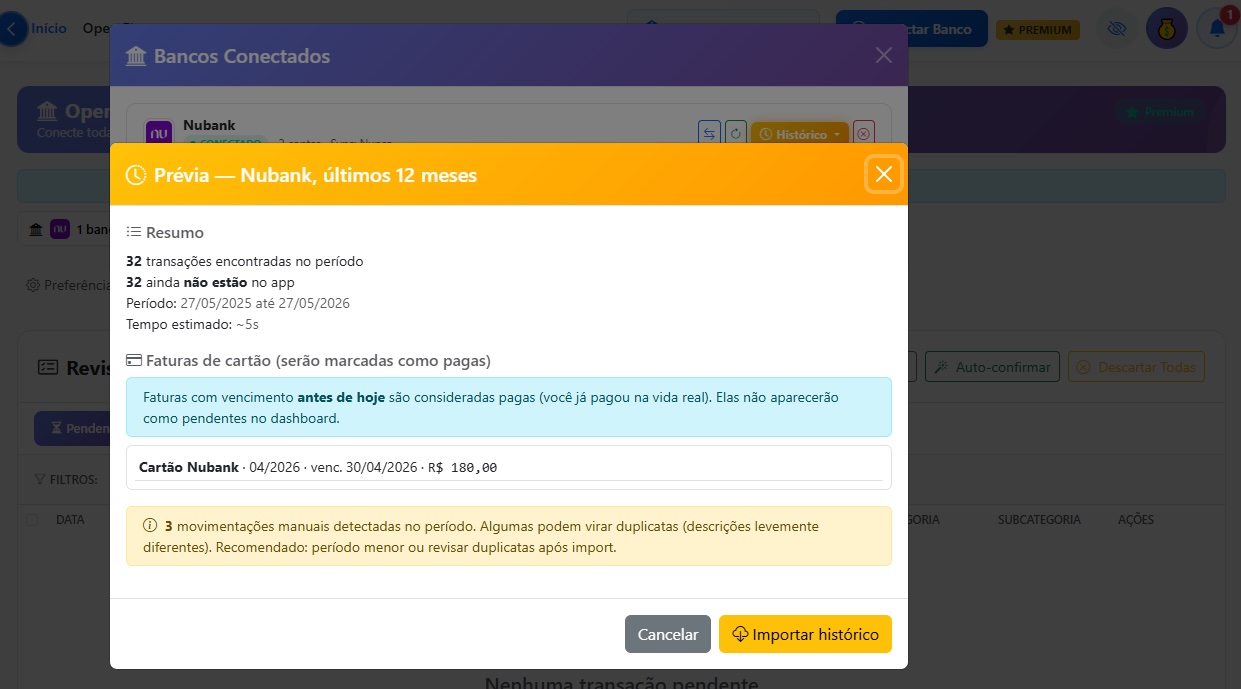
Task: Click the Nubank refresh sync icon
Action: tap(736, 134)
